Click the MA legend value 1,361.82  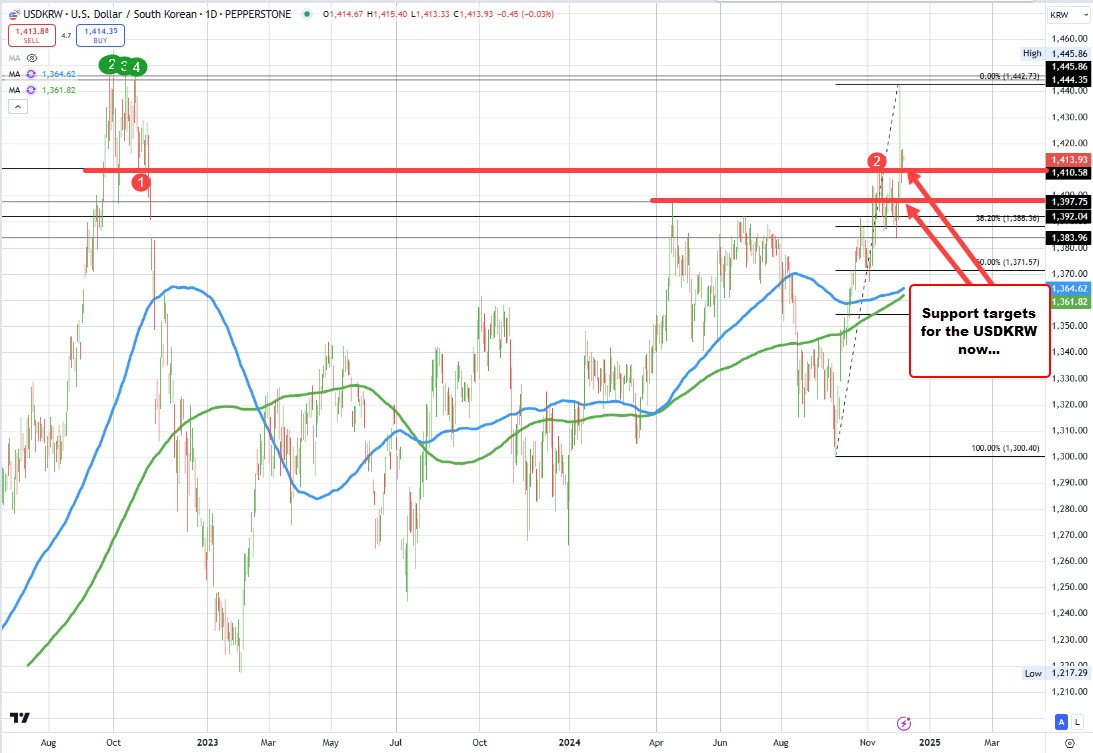pos(59,90)
